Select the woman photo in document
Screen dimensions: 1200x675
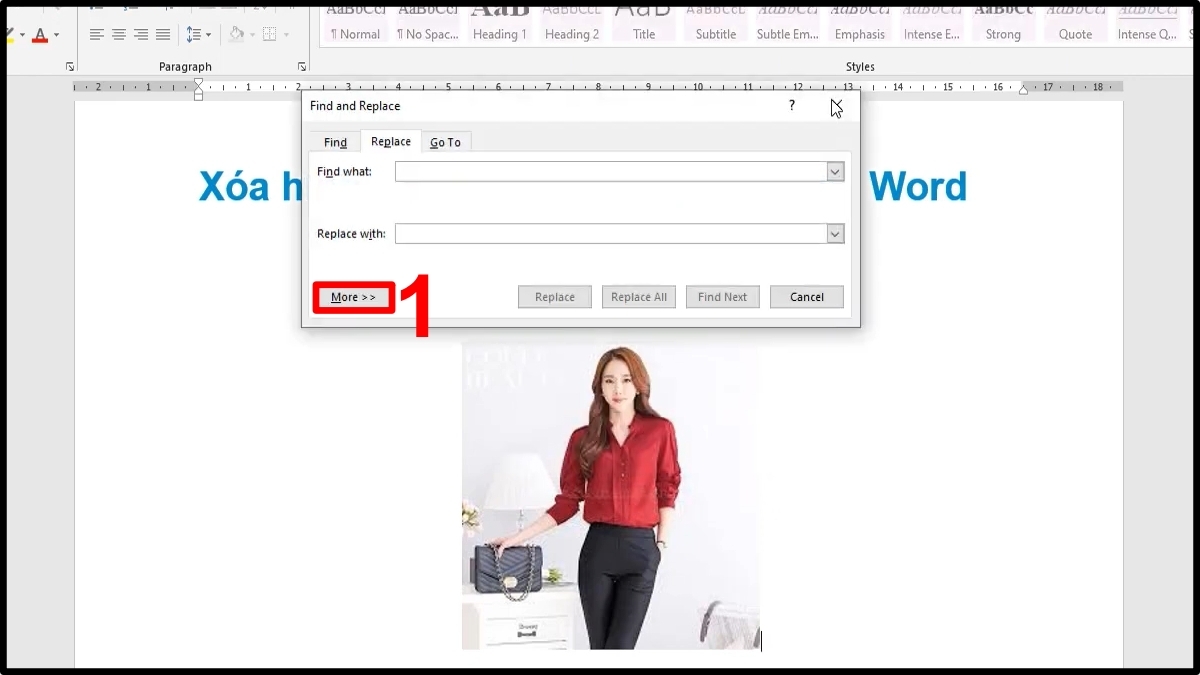tap(610, 496)
